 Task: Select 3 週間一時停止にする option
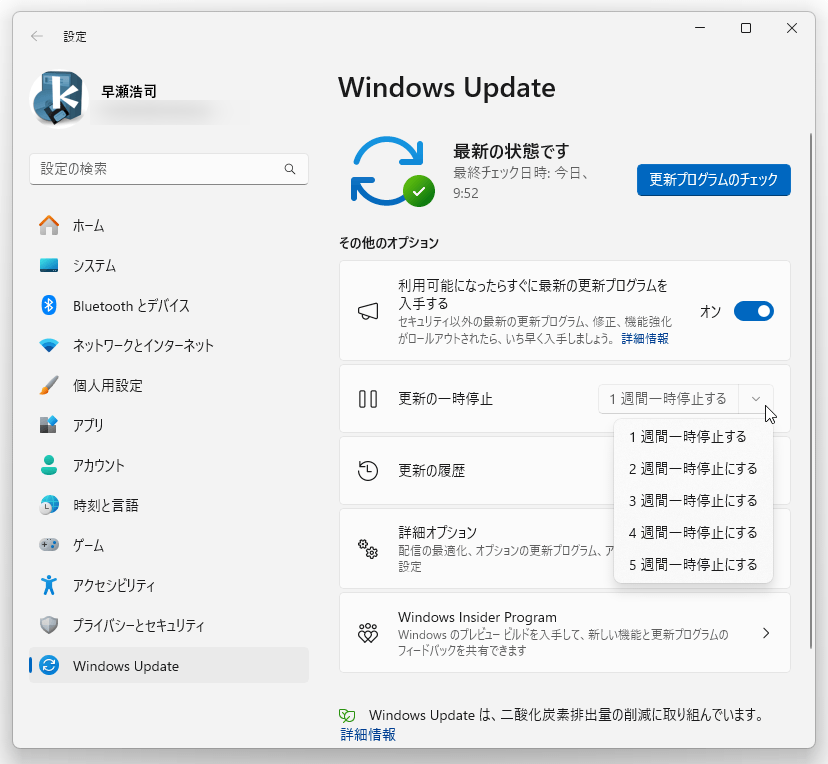pos(693,501)
